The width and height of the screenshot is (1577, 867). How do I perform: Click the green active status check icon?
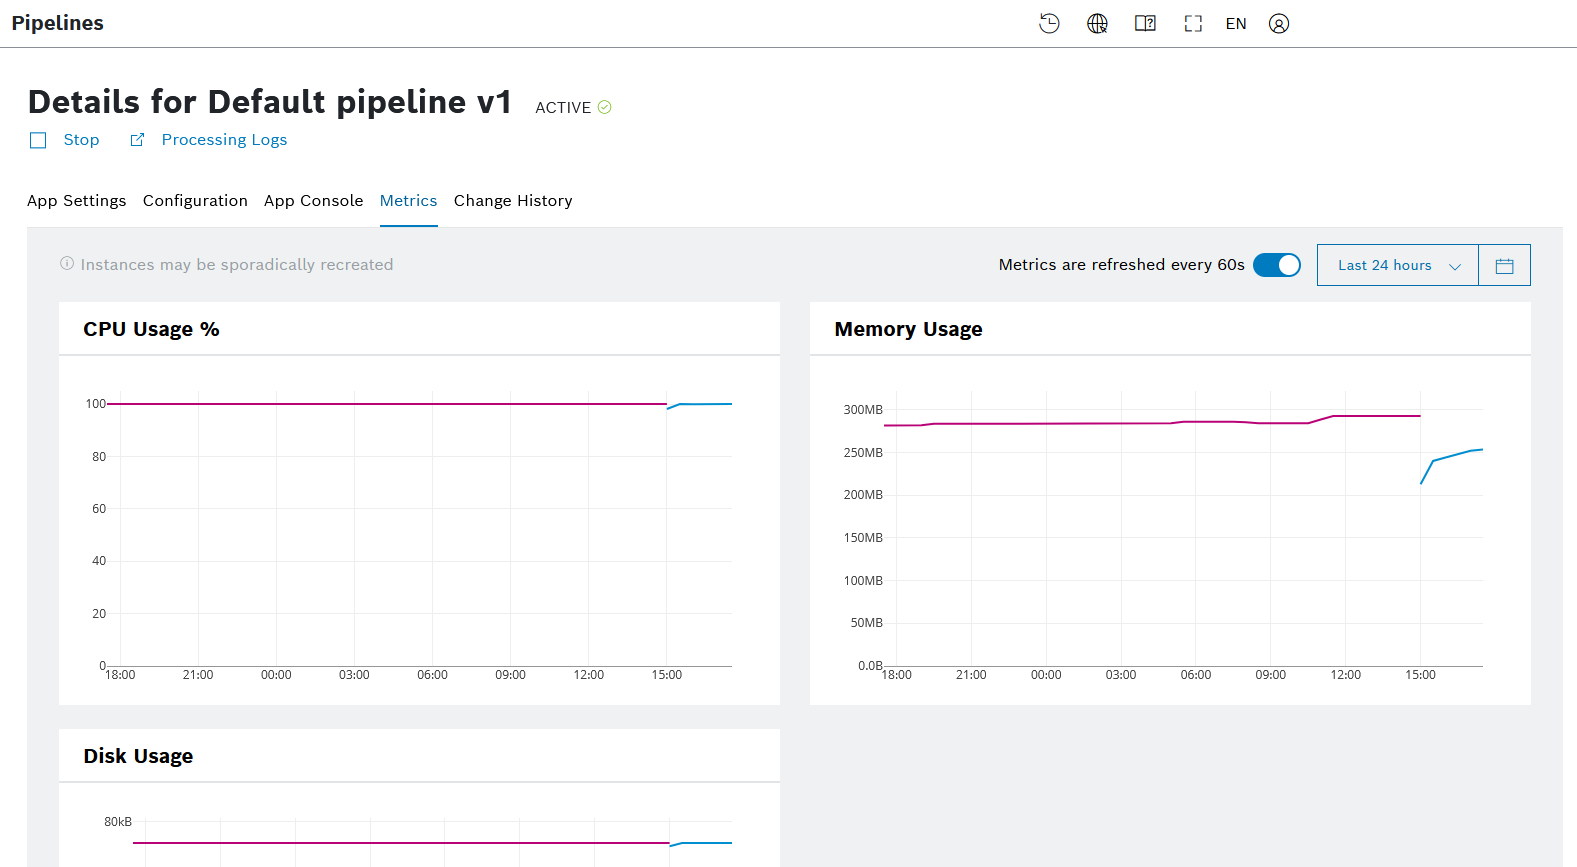[605, 108]
